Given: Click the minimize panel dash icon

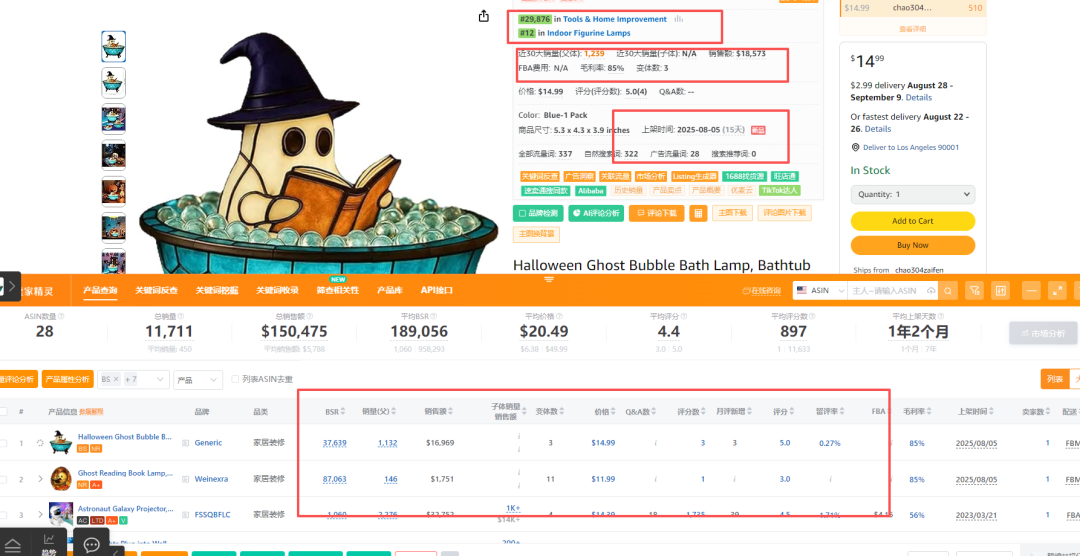Looking at the screenshot, I should pos(1031,291).
